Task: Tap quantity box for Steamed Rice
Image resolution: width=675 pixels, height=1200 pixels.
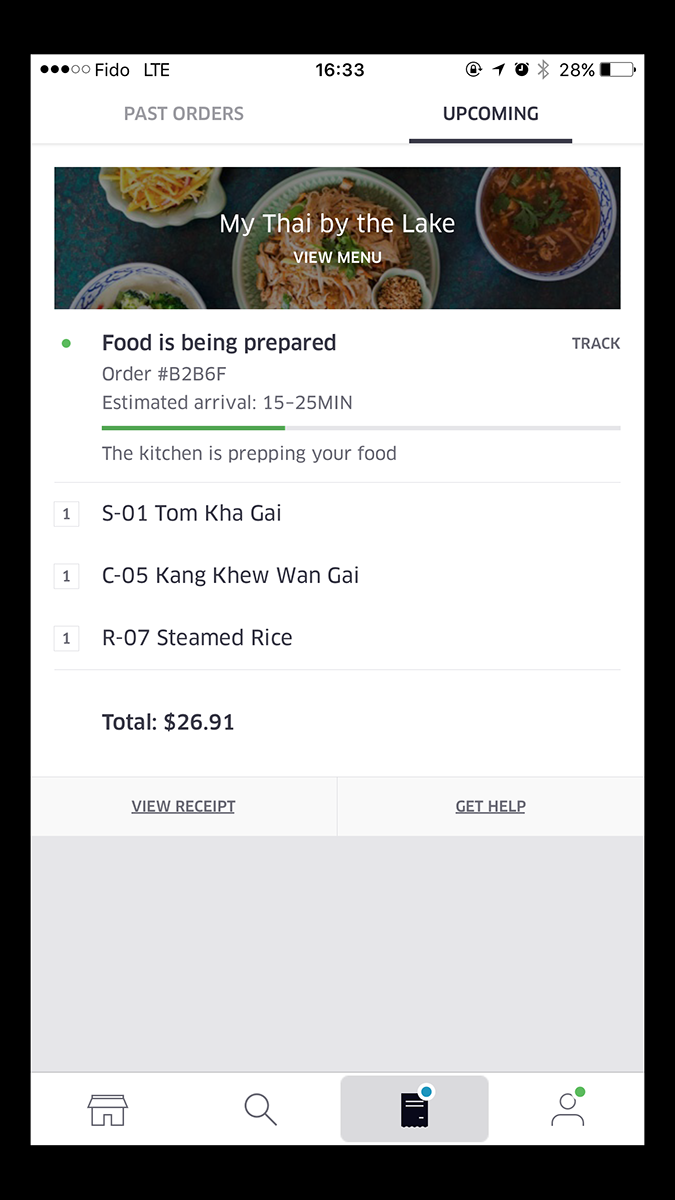Action: point(66,638)
